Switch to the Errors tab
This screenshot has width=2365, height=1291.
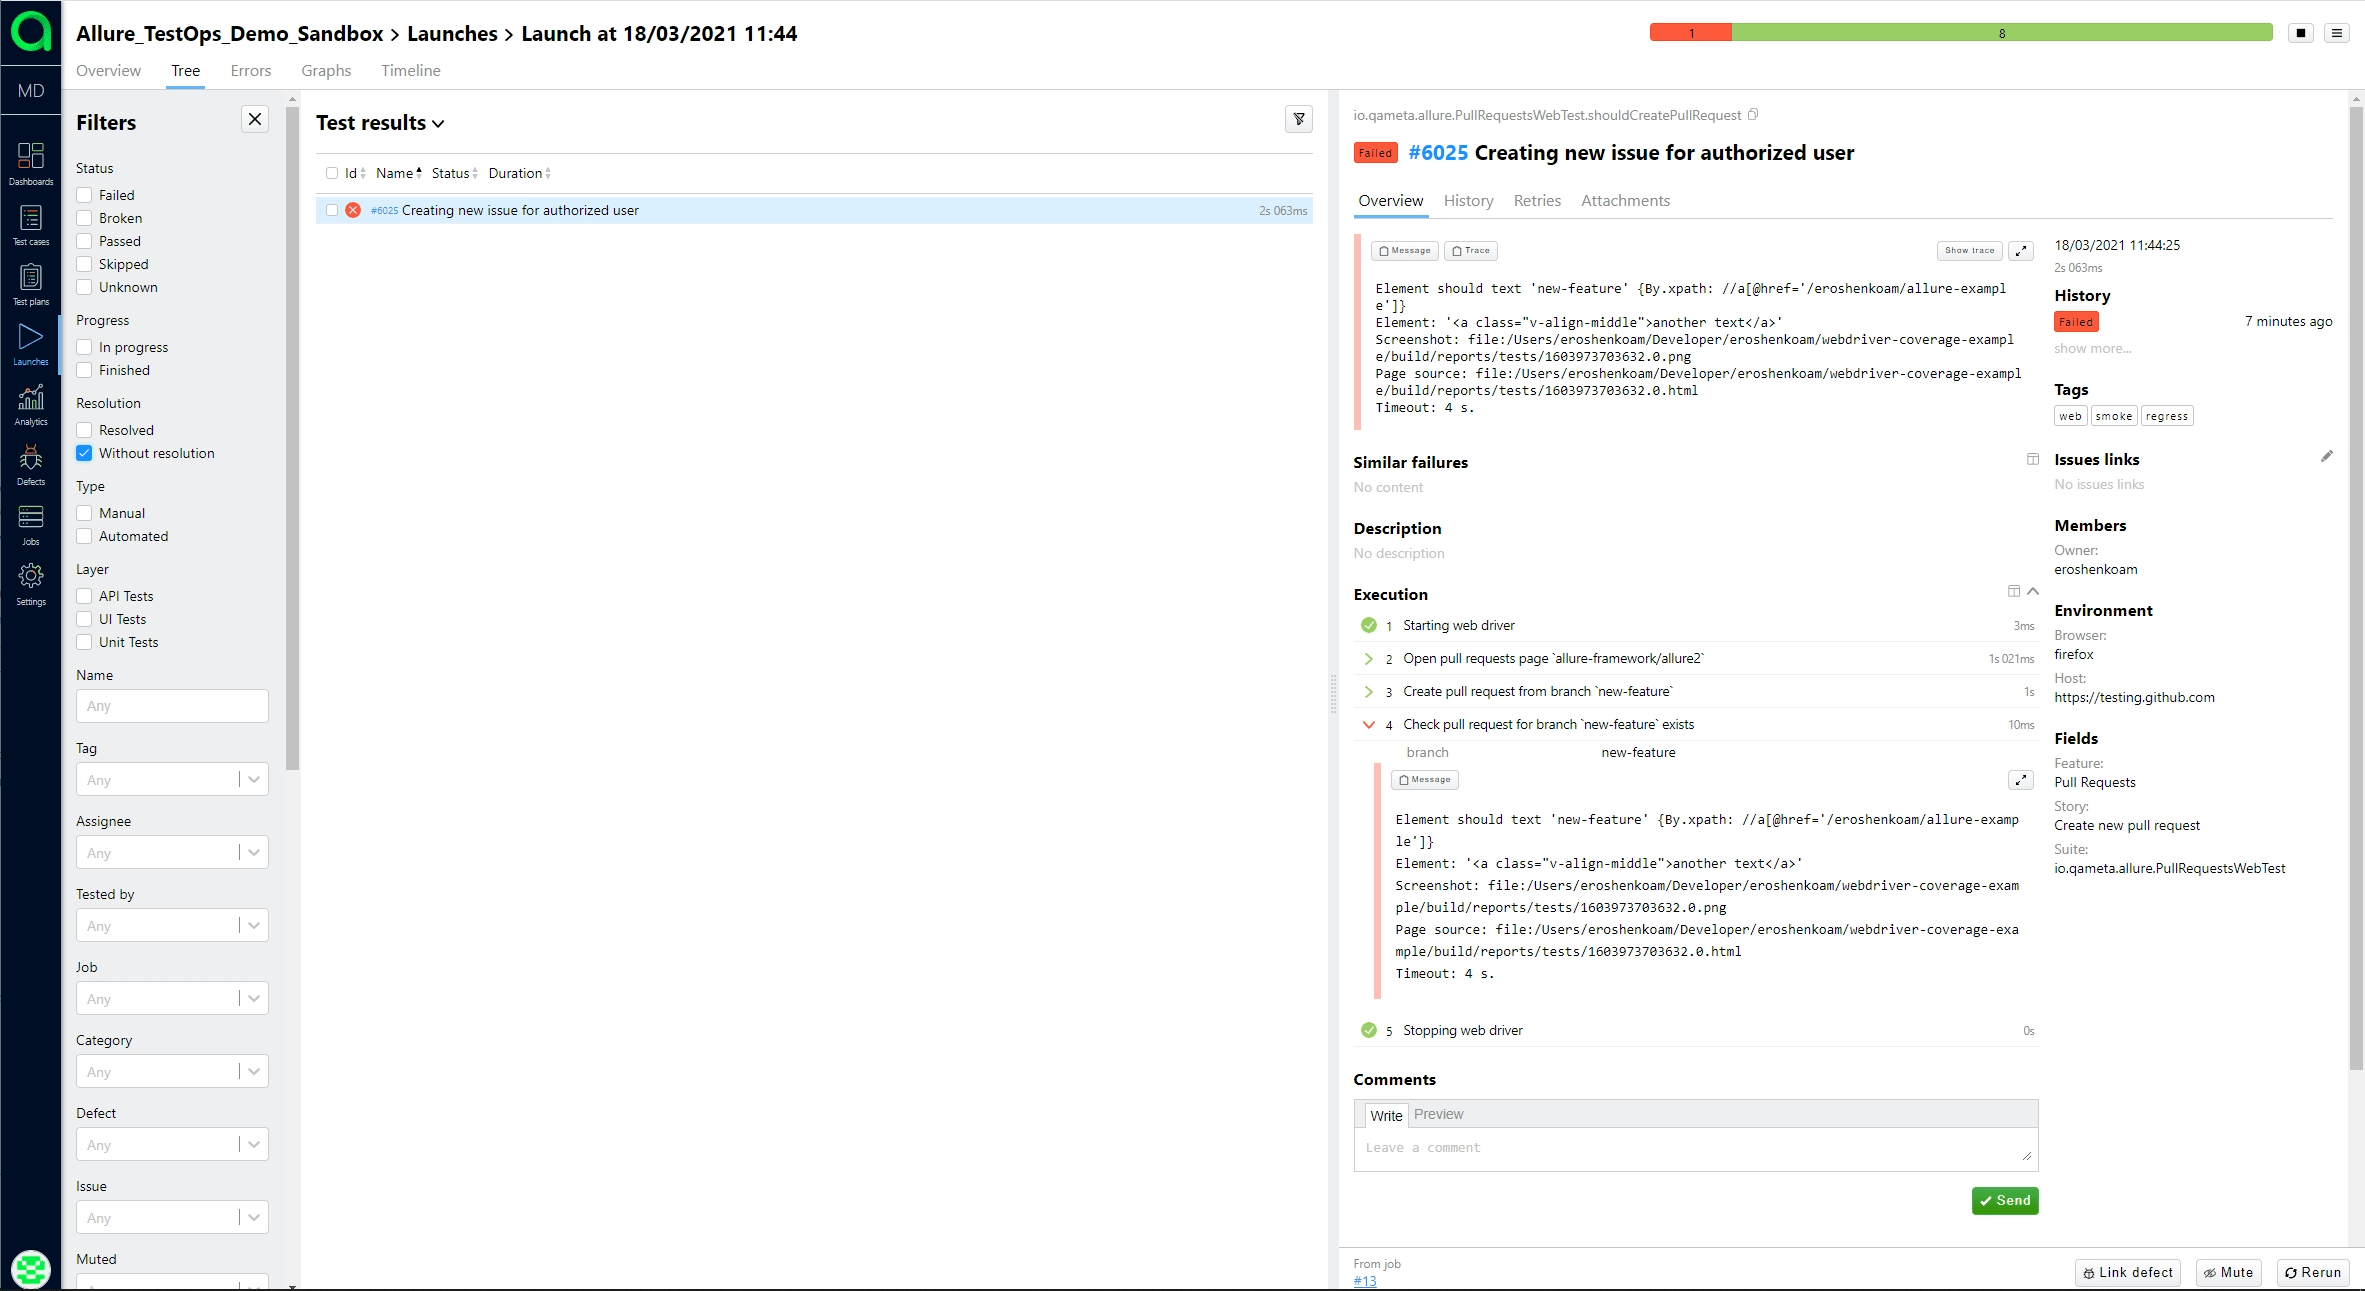[x=250, y=71]
